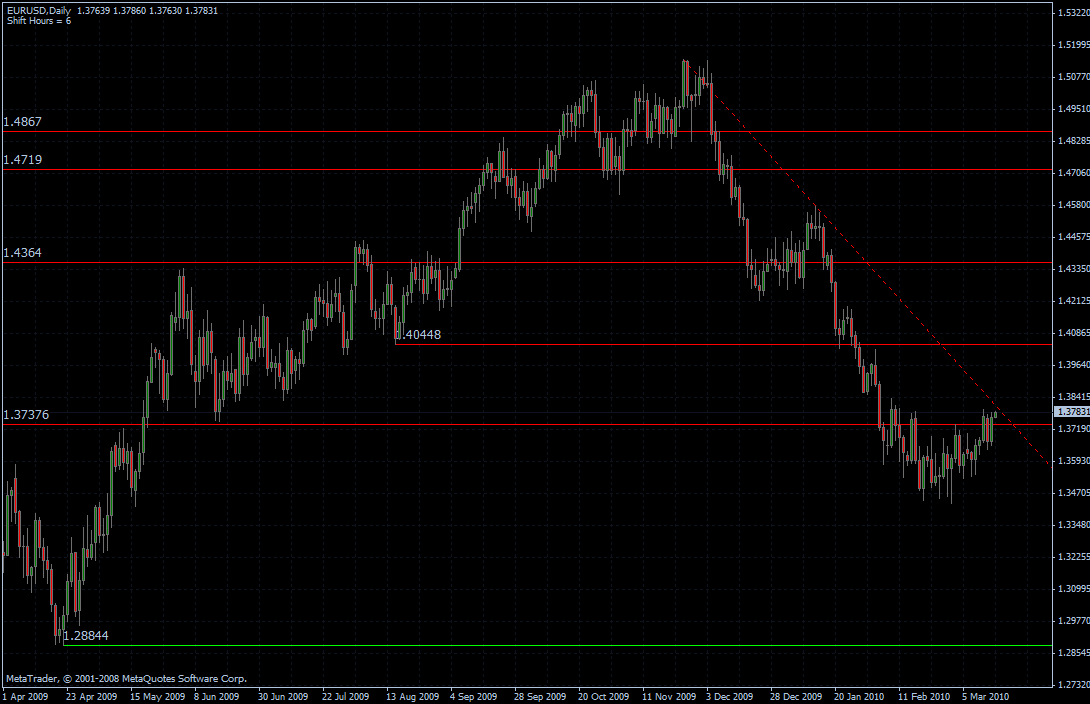Click the 1.45800 price scale value
The height and width of the screenshot is (704, 1090).
pos(1074,205)
